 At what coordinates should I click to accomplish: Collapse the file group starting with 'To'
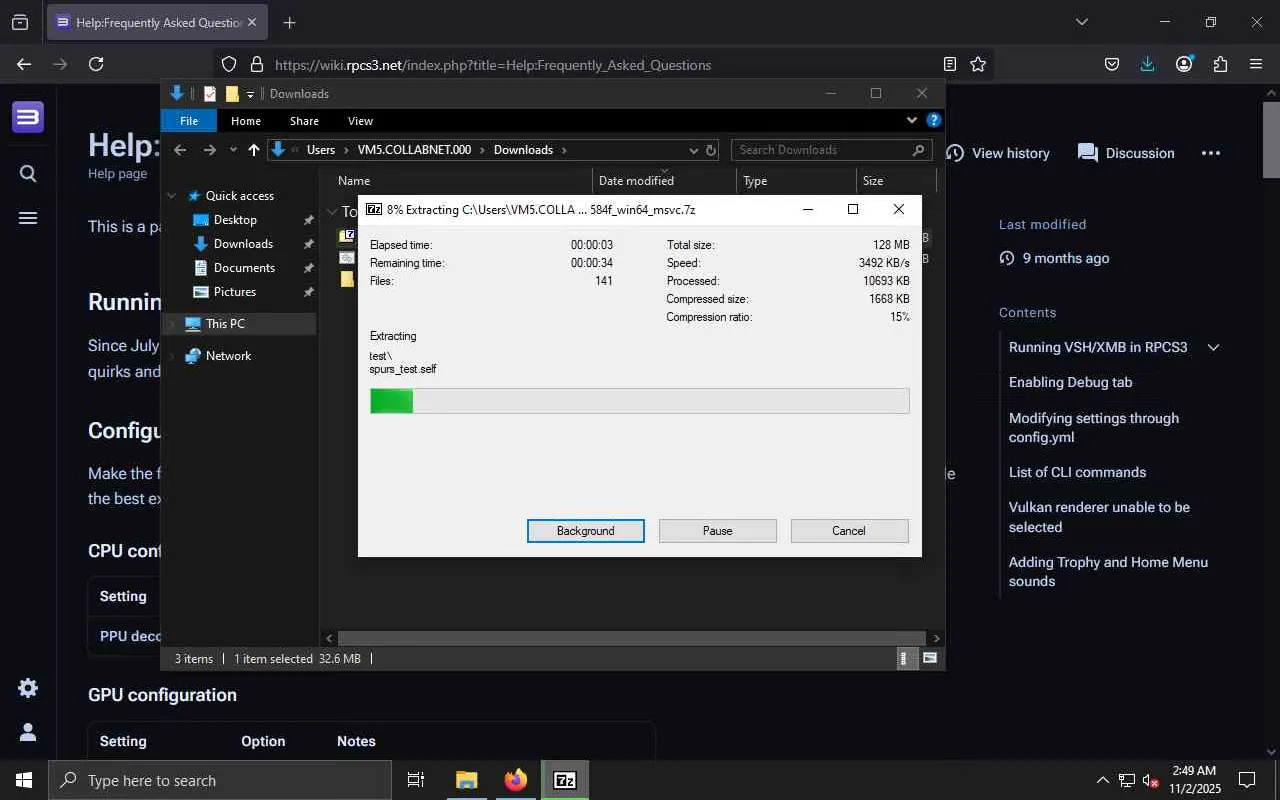pyautogui.click(x=332, y=212)
